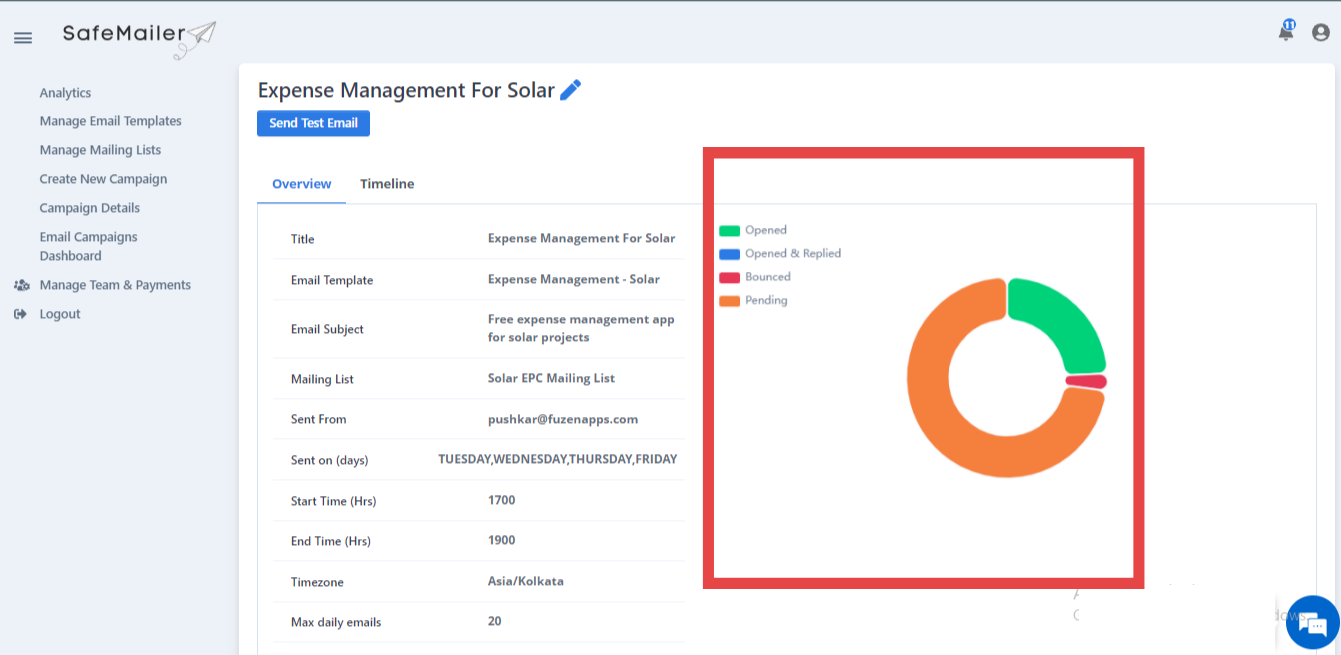
Task: Open Manage Email Templates
Action: click(x=110, y=120)
